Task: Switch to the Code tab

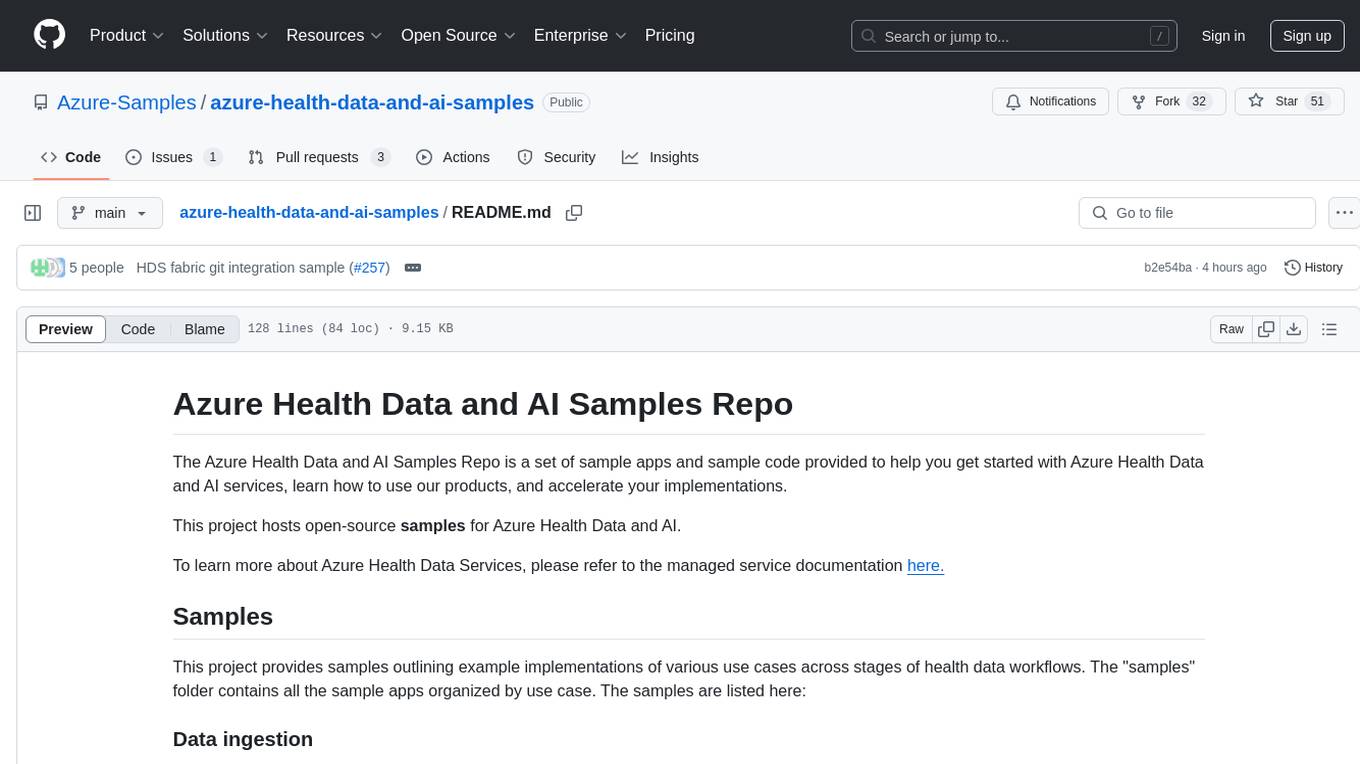Action: (71, 157)
